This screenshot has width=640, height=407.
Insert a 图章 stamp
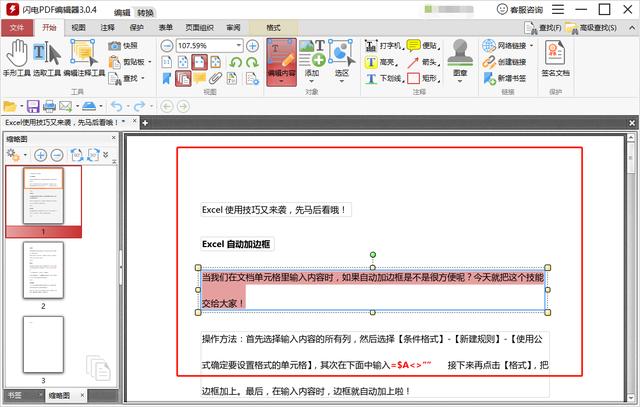460,57
